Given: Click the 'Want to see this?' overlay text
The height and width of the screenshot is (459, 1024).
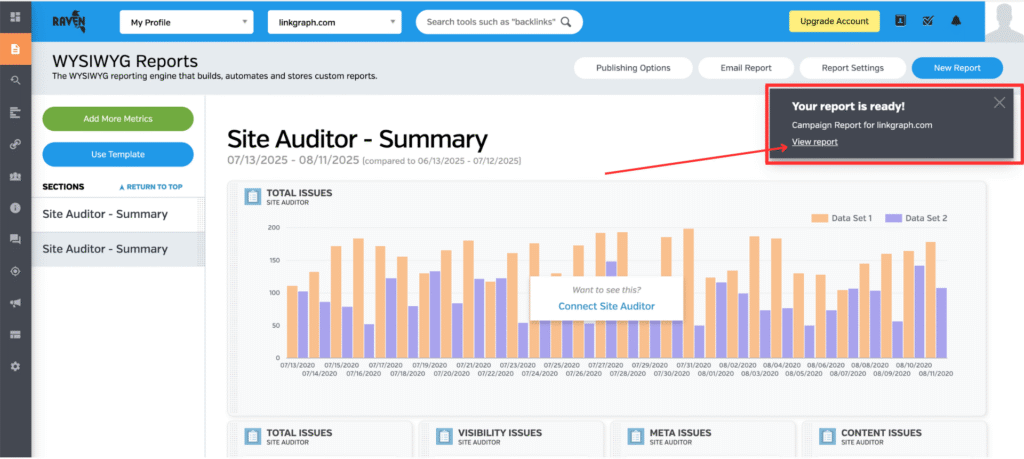Looking at the screenshot, I should click(x=607, y=289).
